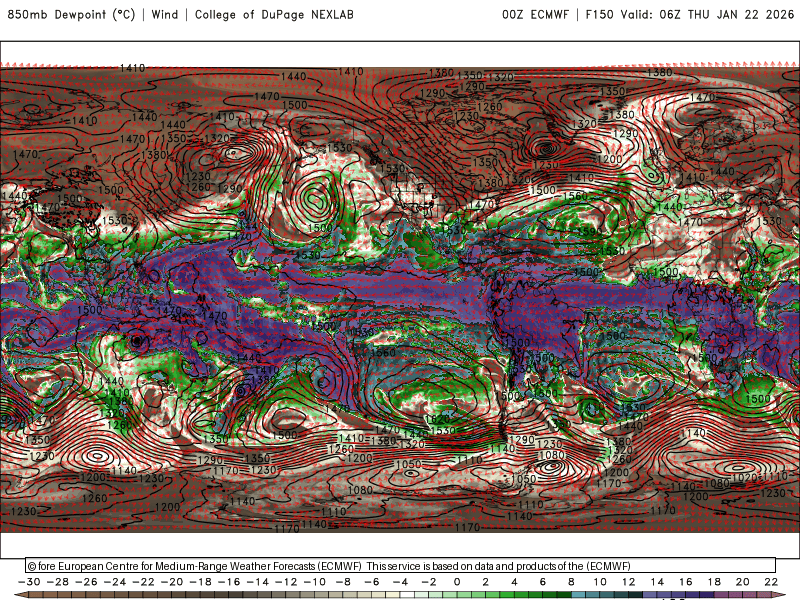Click the "850mb Dewpoint (°C)" title text
The height and width of the screenshot is (600, 800).
pyautogui.click(x=71, y=14)
